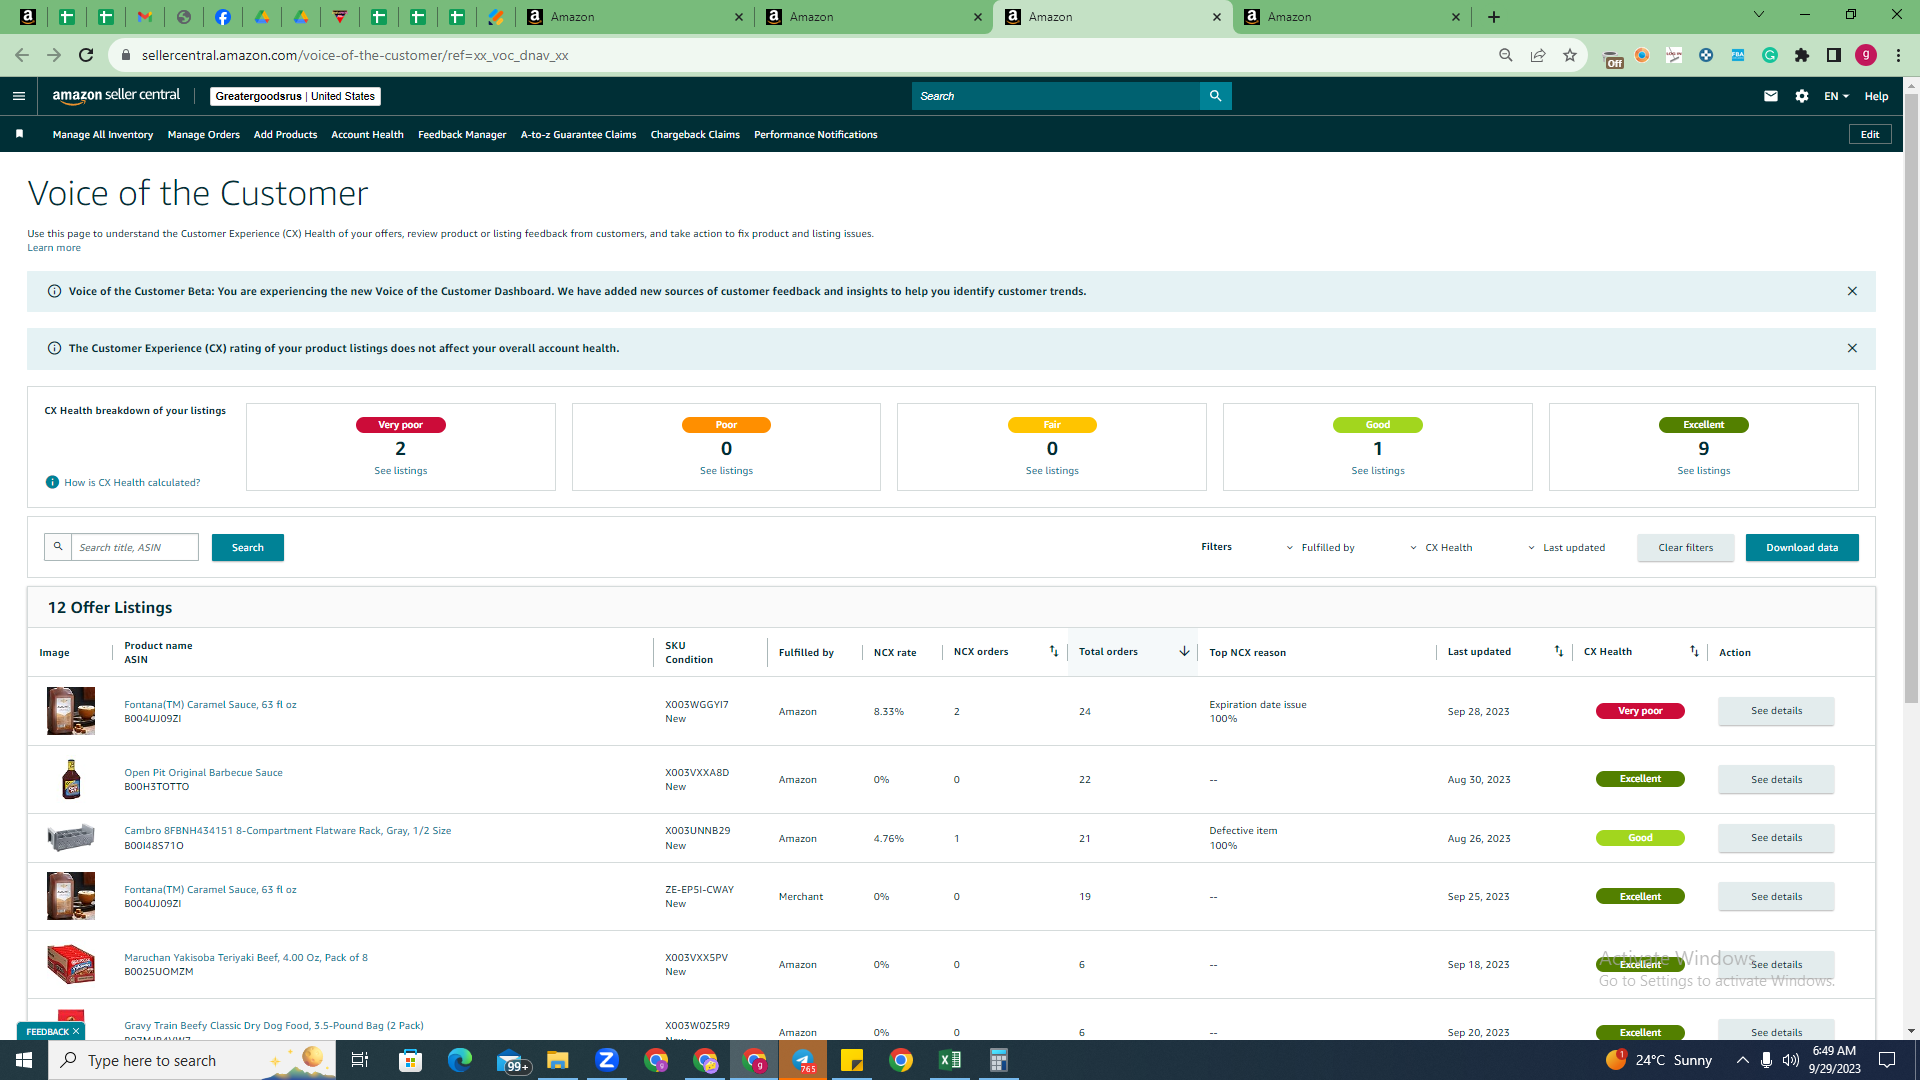This screenshot has width=1920, height=1080.
Task: Click the browser vertical scrollbar
Action: coord(1911,400)
